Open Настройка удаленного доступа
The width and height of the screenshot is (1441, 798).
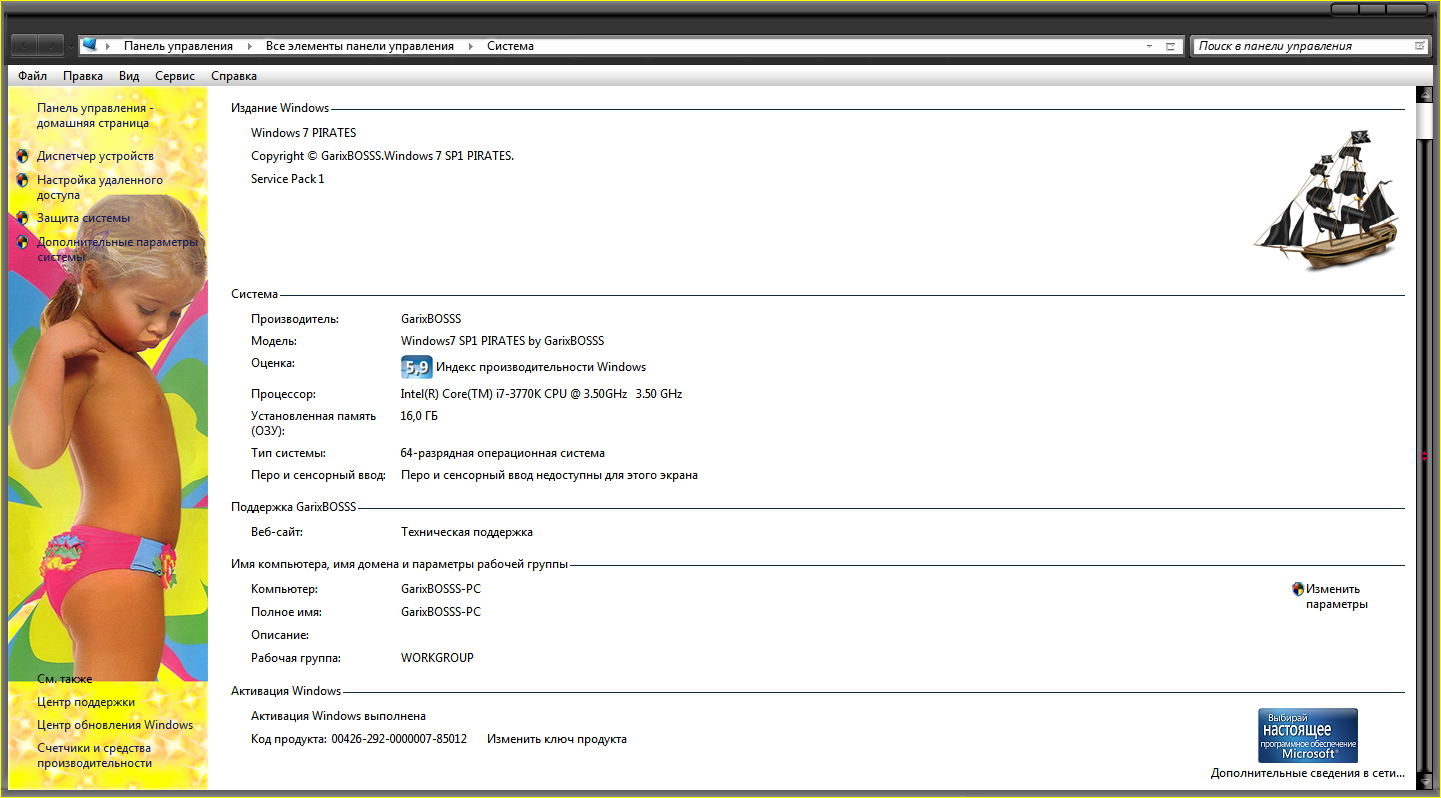[x=100, y=187]
